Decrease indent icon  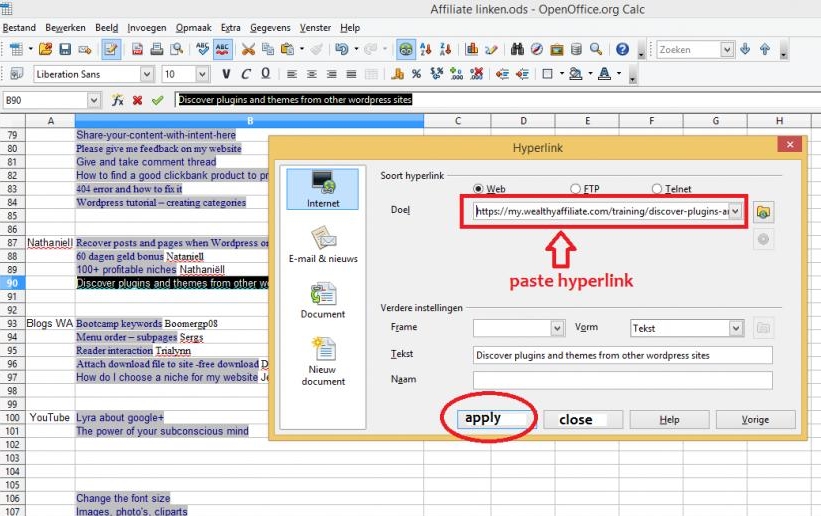(502, 74)
